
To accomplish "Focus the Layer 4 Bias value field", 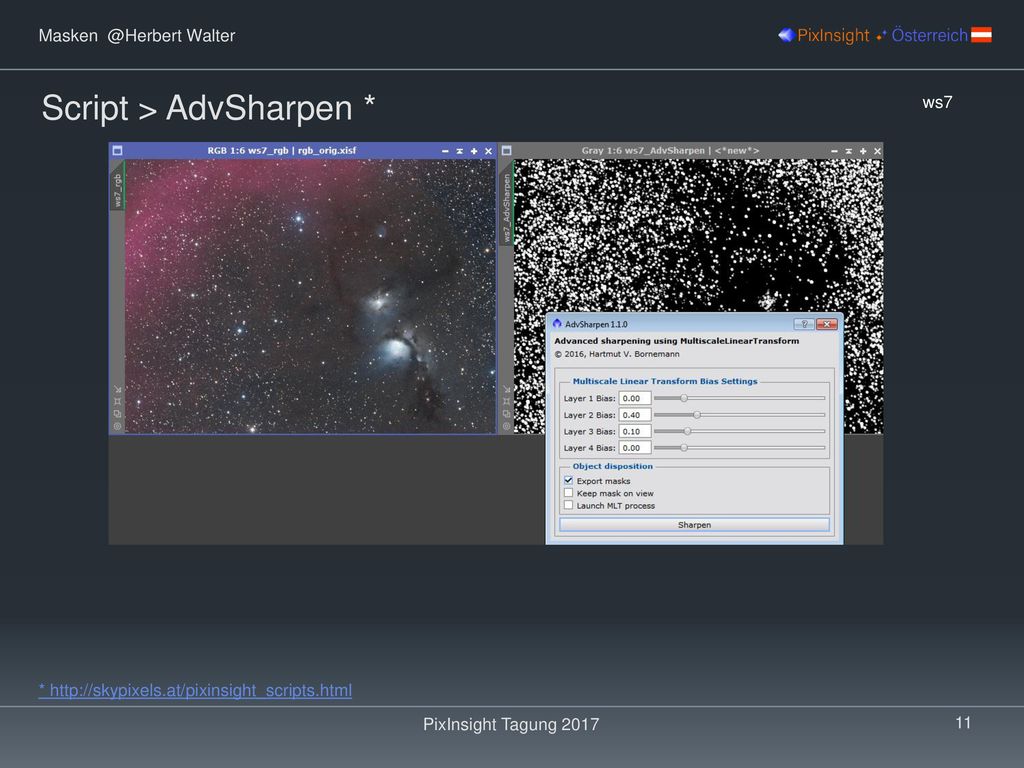I will tap(635, 448).
